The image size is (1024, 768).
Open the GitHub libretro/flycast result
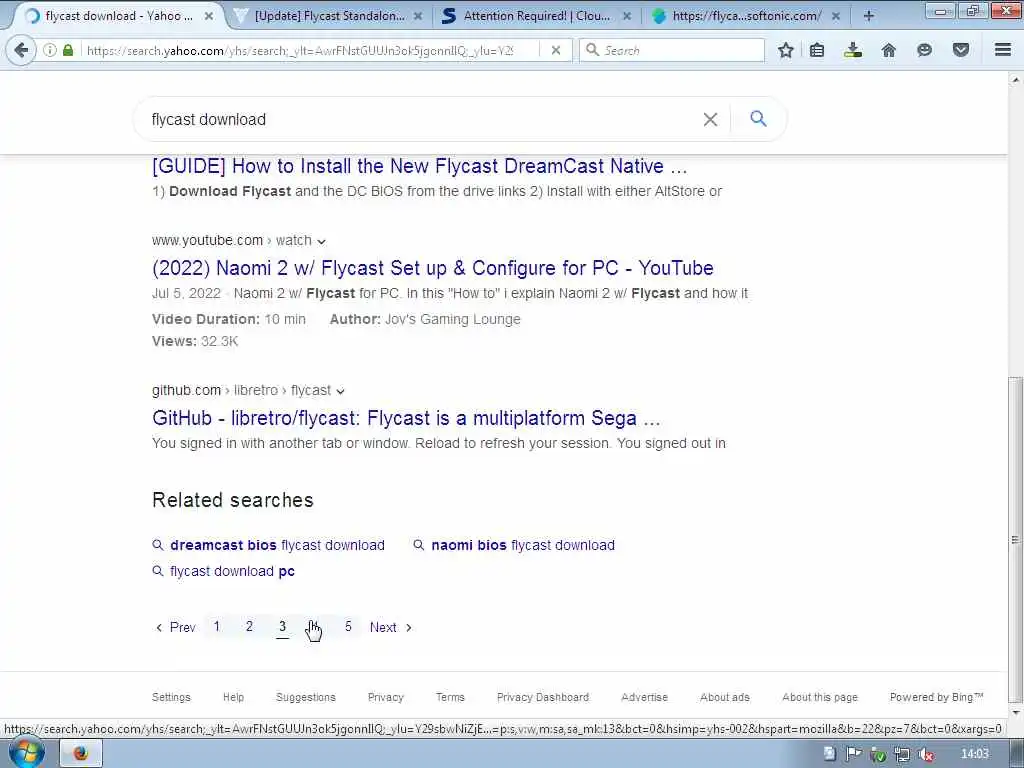(x=406, y=418)
